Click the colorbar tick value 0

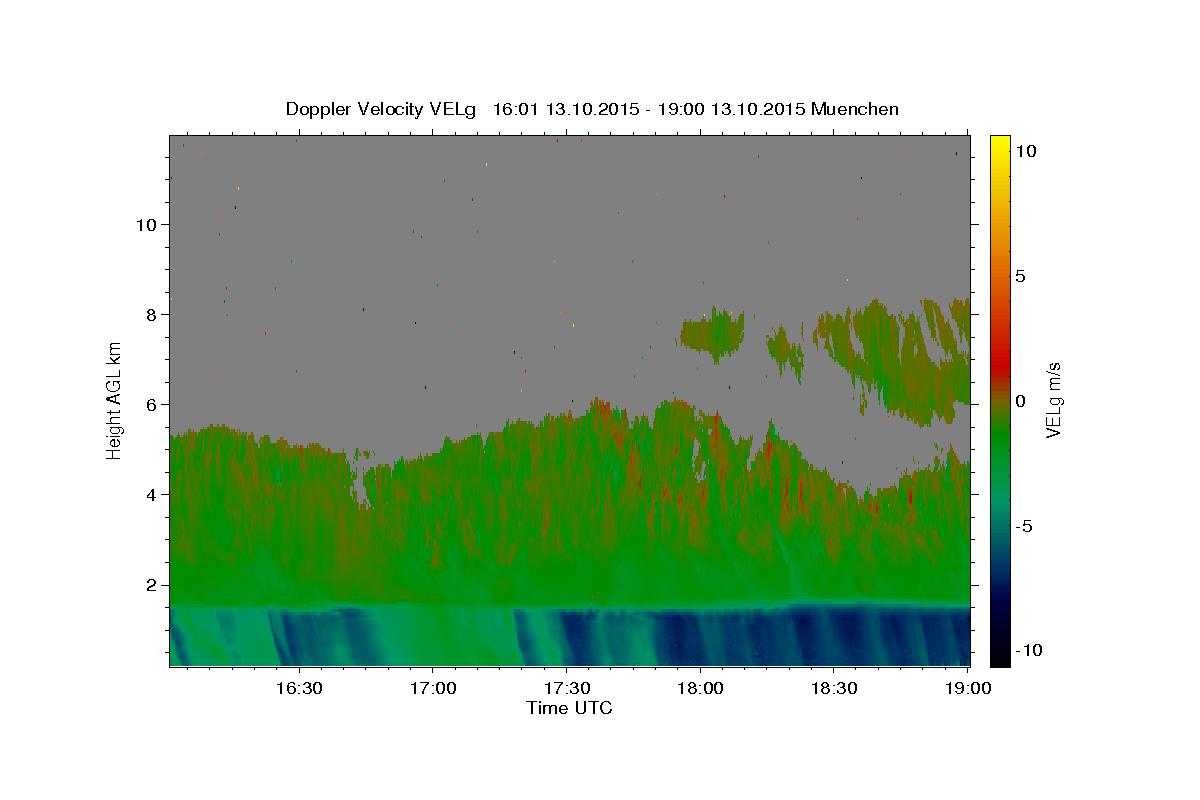tap(1020, 401)
